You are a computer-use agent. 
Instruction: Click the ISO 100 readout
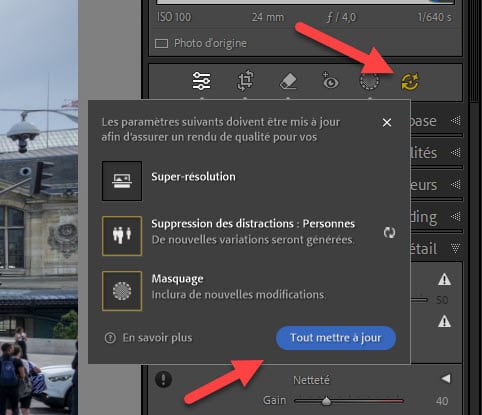tap(174, 17)
